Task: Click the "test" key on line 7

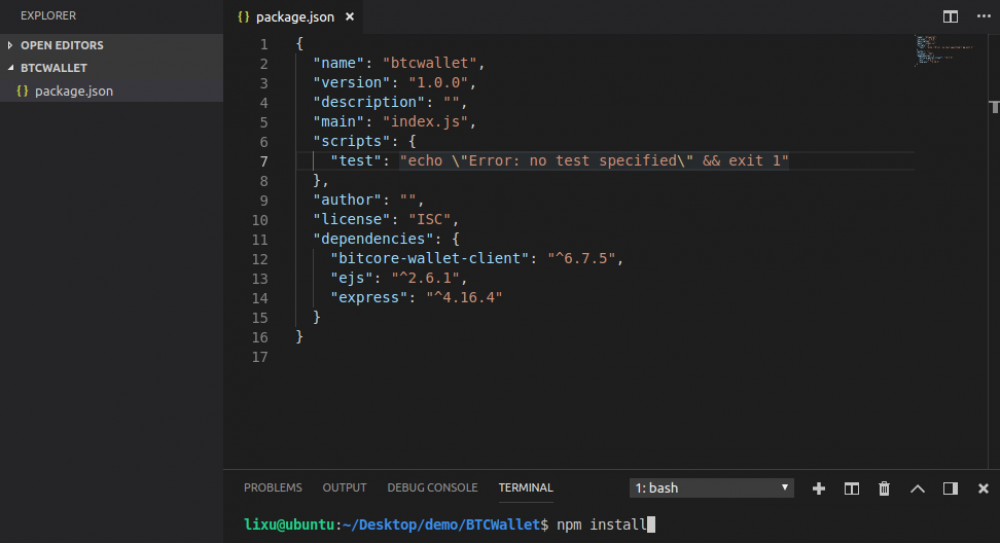Action: click(x=355, y=161)
